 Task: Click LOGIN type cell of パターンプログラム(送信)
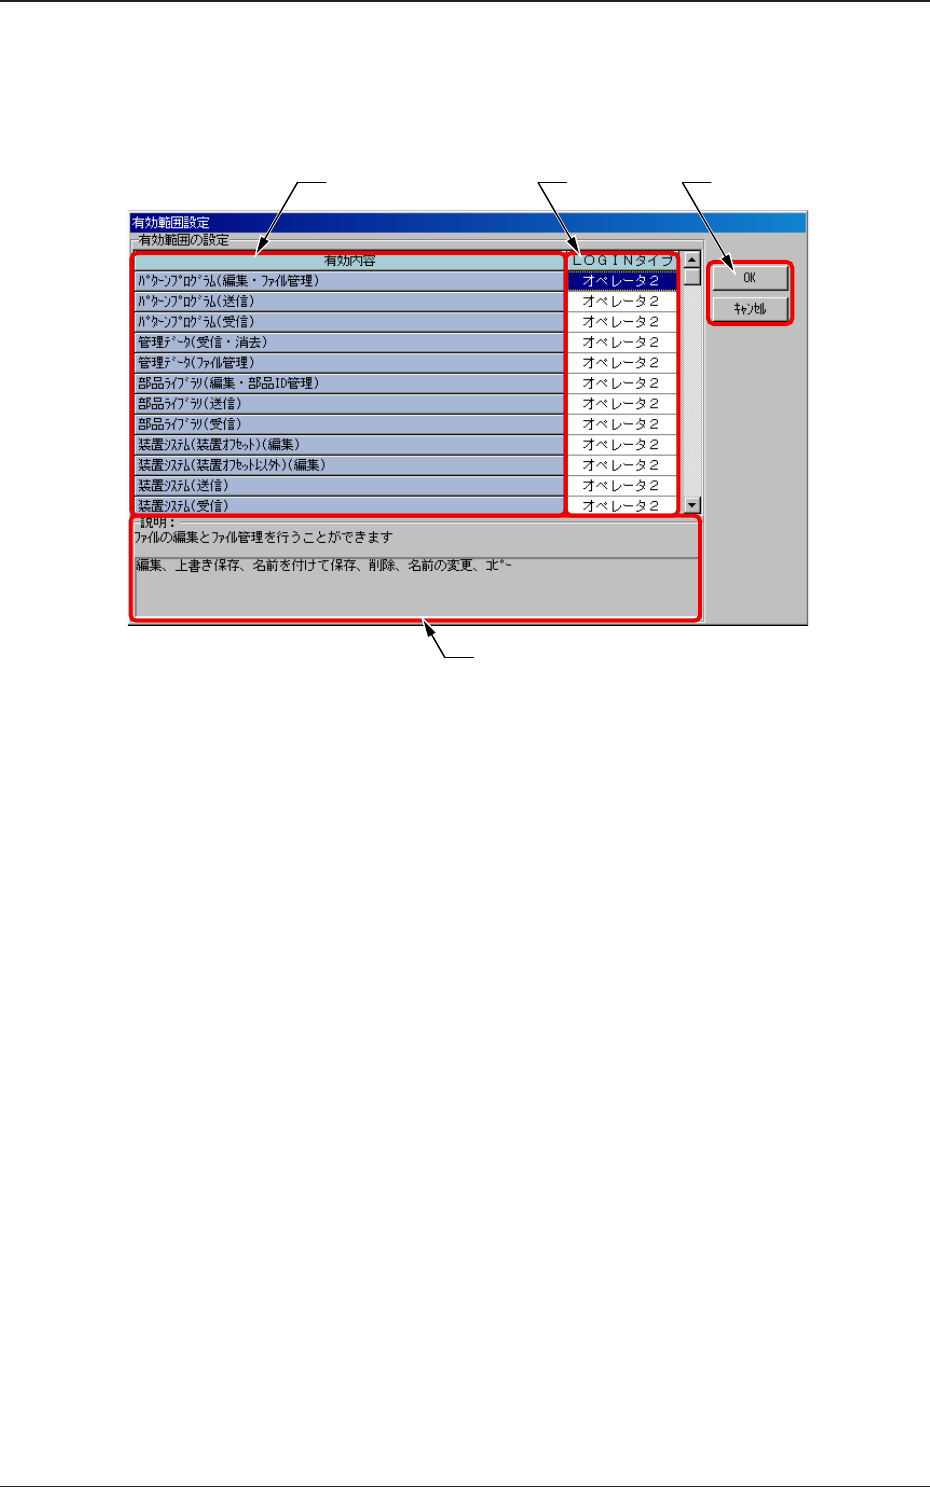click(x=622, y=301)
